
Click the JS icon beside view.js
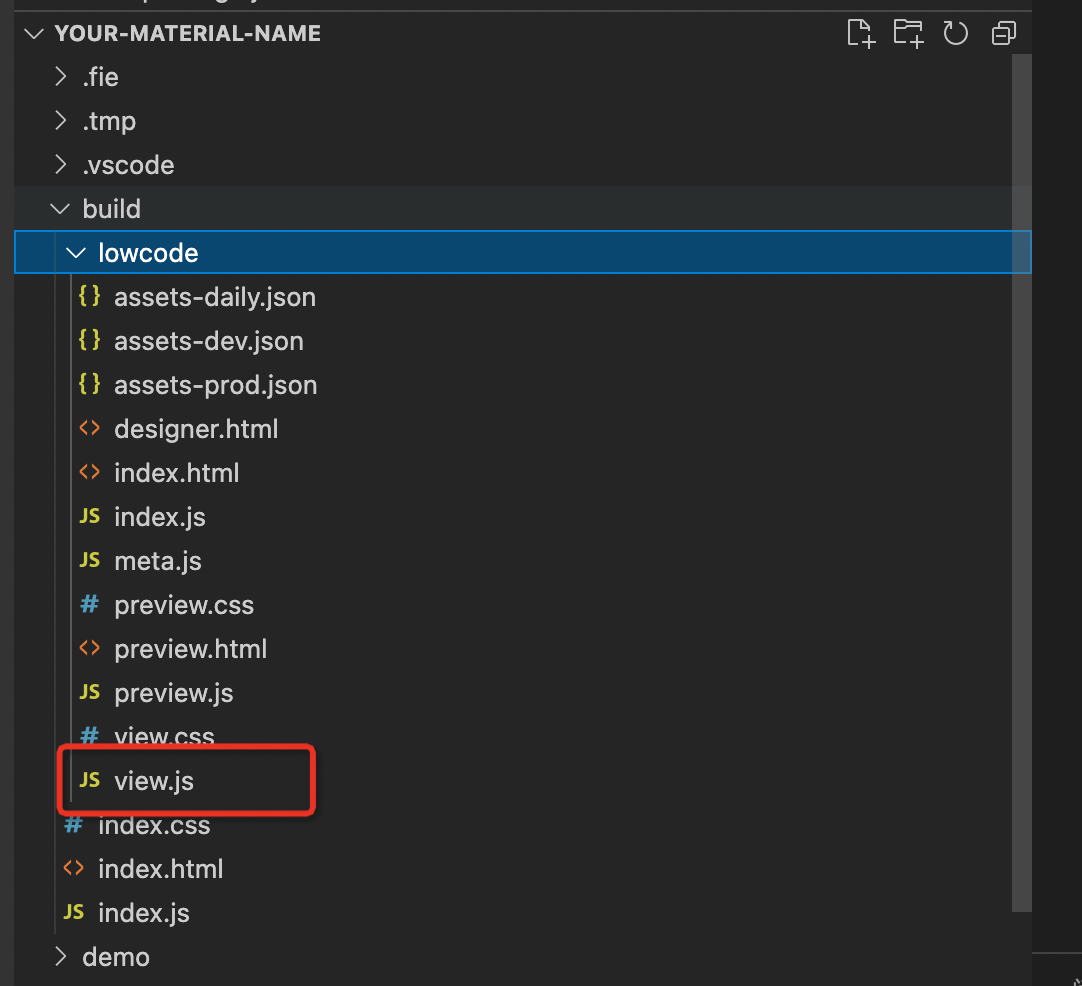(90, 780)
